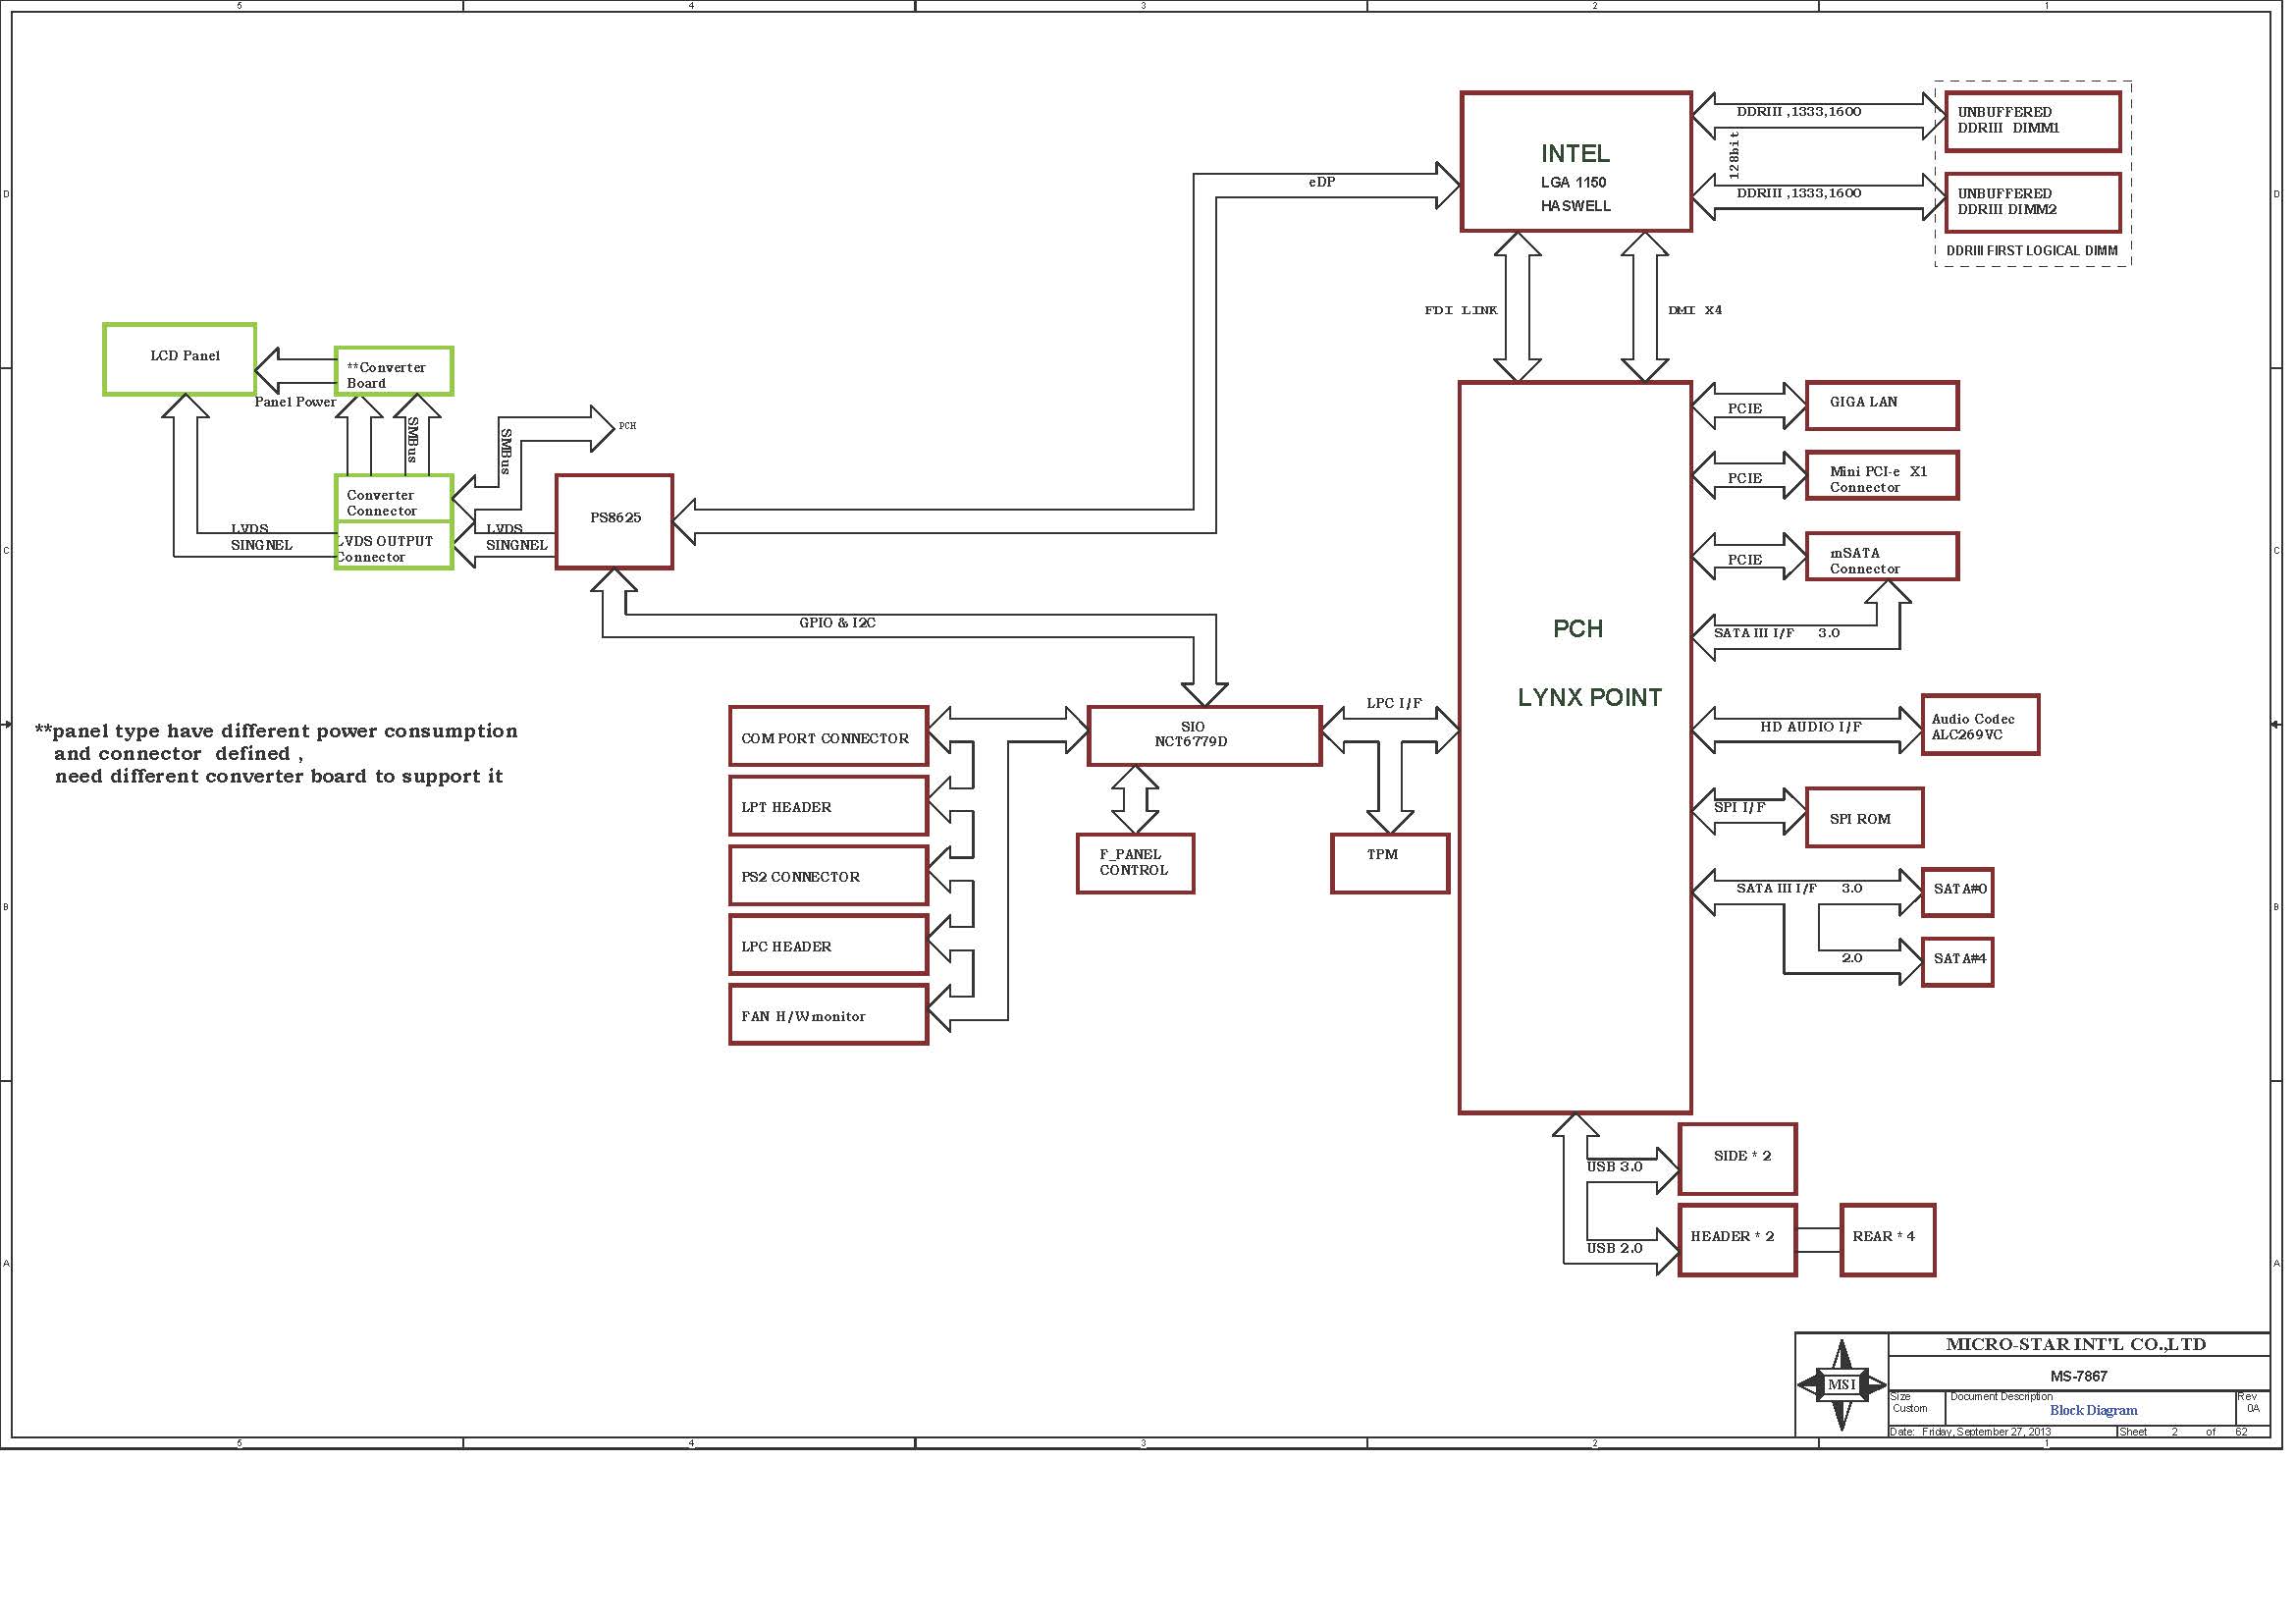This screenshot has height=1624, width=2296.
Task: Pick the mSATA Connector block
Action: coord(1882,556)
